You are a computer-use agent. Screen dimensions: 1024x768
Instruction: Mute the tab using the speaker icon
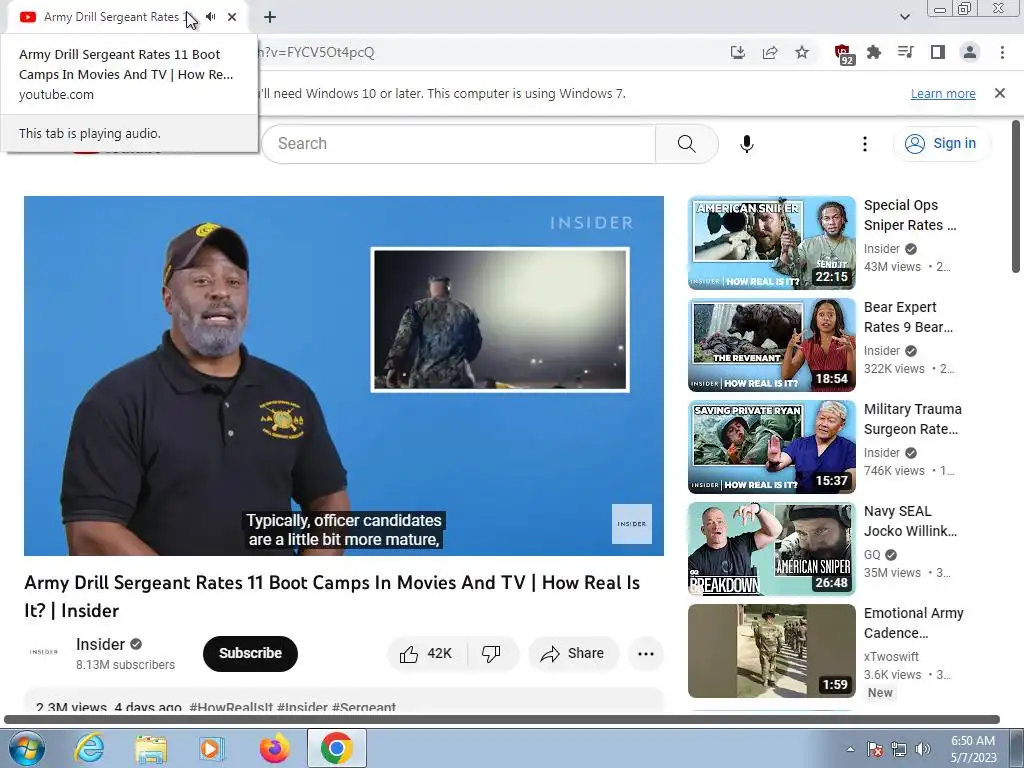point(211,17)
